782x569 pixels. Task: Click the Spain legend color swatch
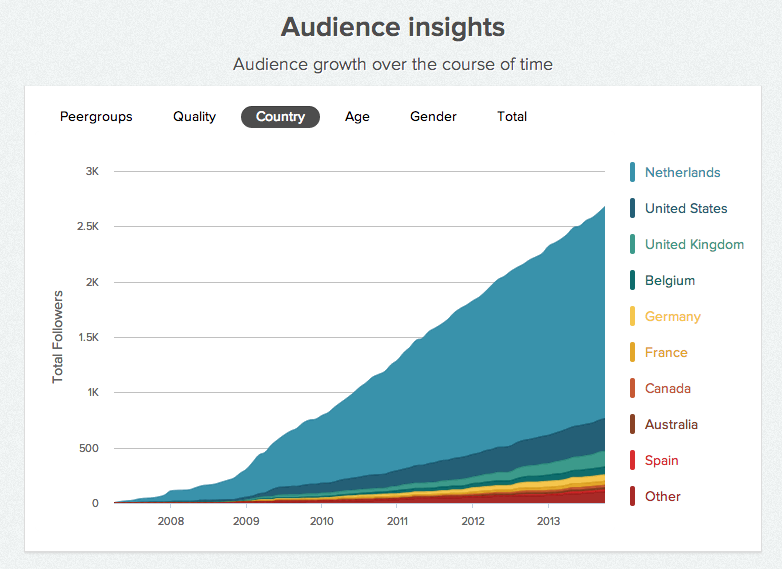click(632, 460)
